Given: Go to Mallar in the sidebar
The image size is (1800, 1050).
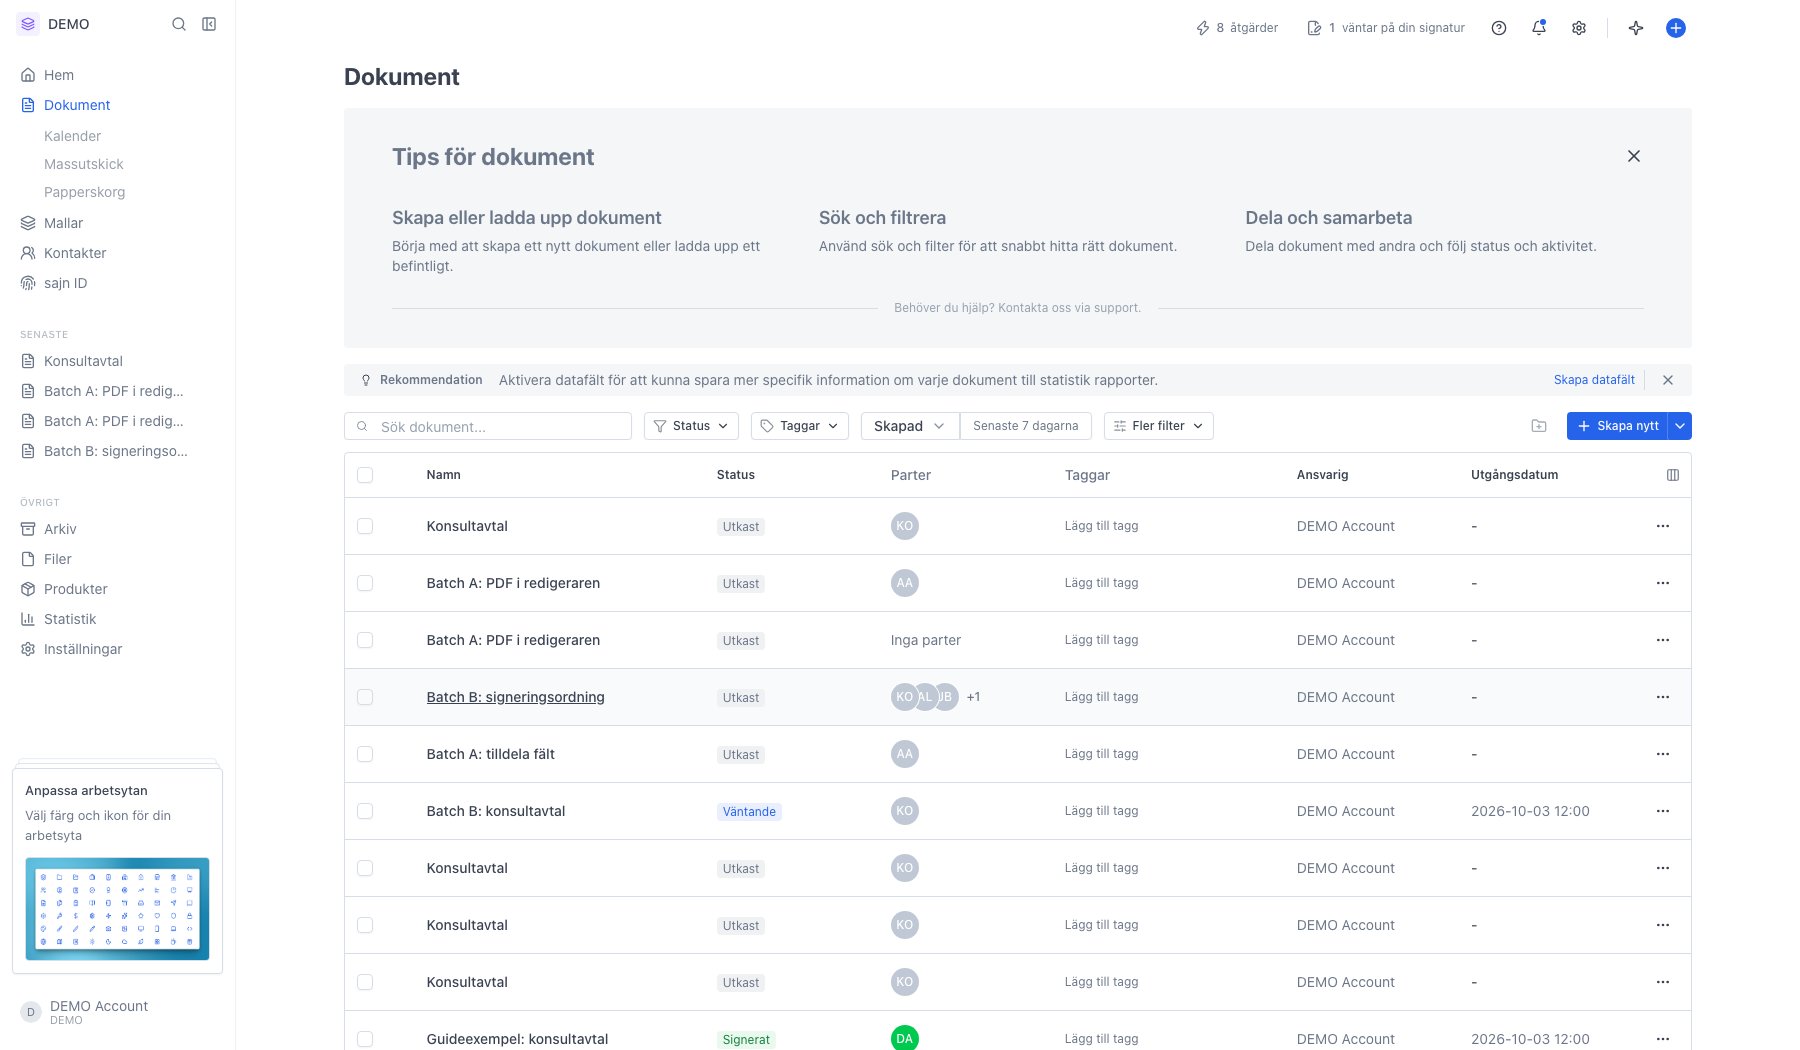Looking at the screenshot, I should click(63, 223).
